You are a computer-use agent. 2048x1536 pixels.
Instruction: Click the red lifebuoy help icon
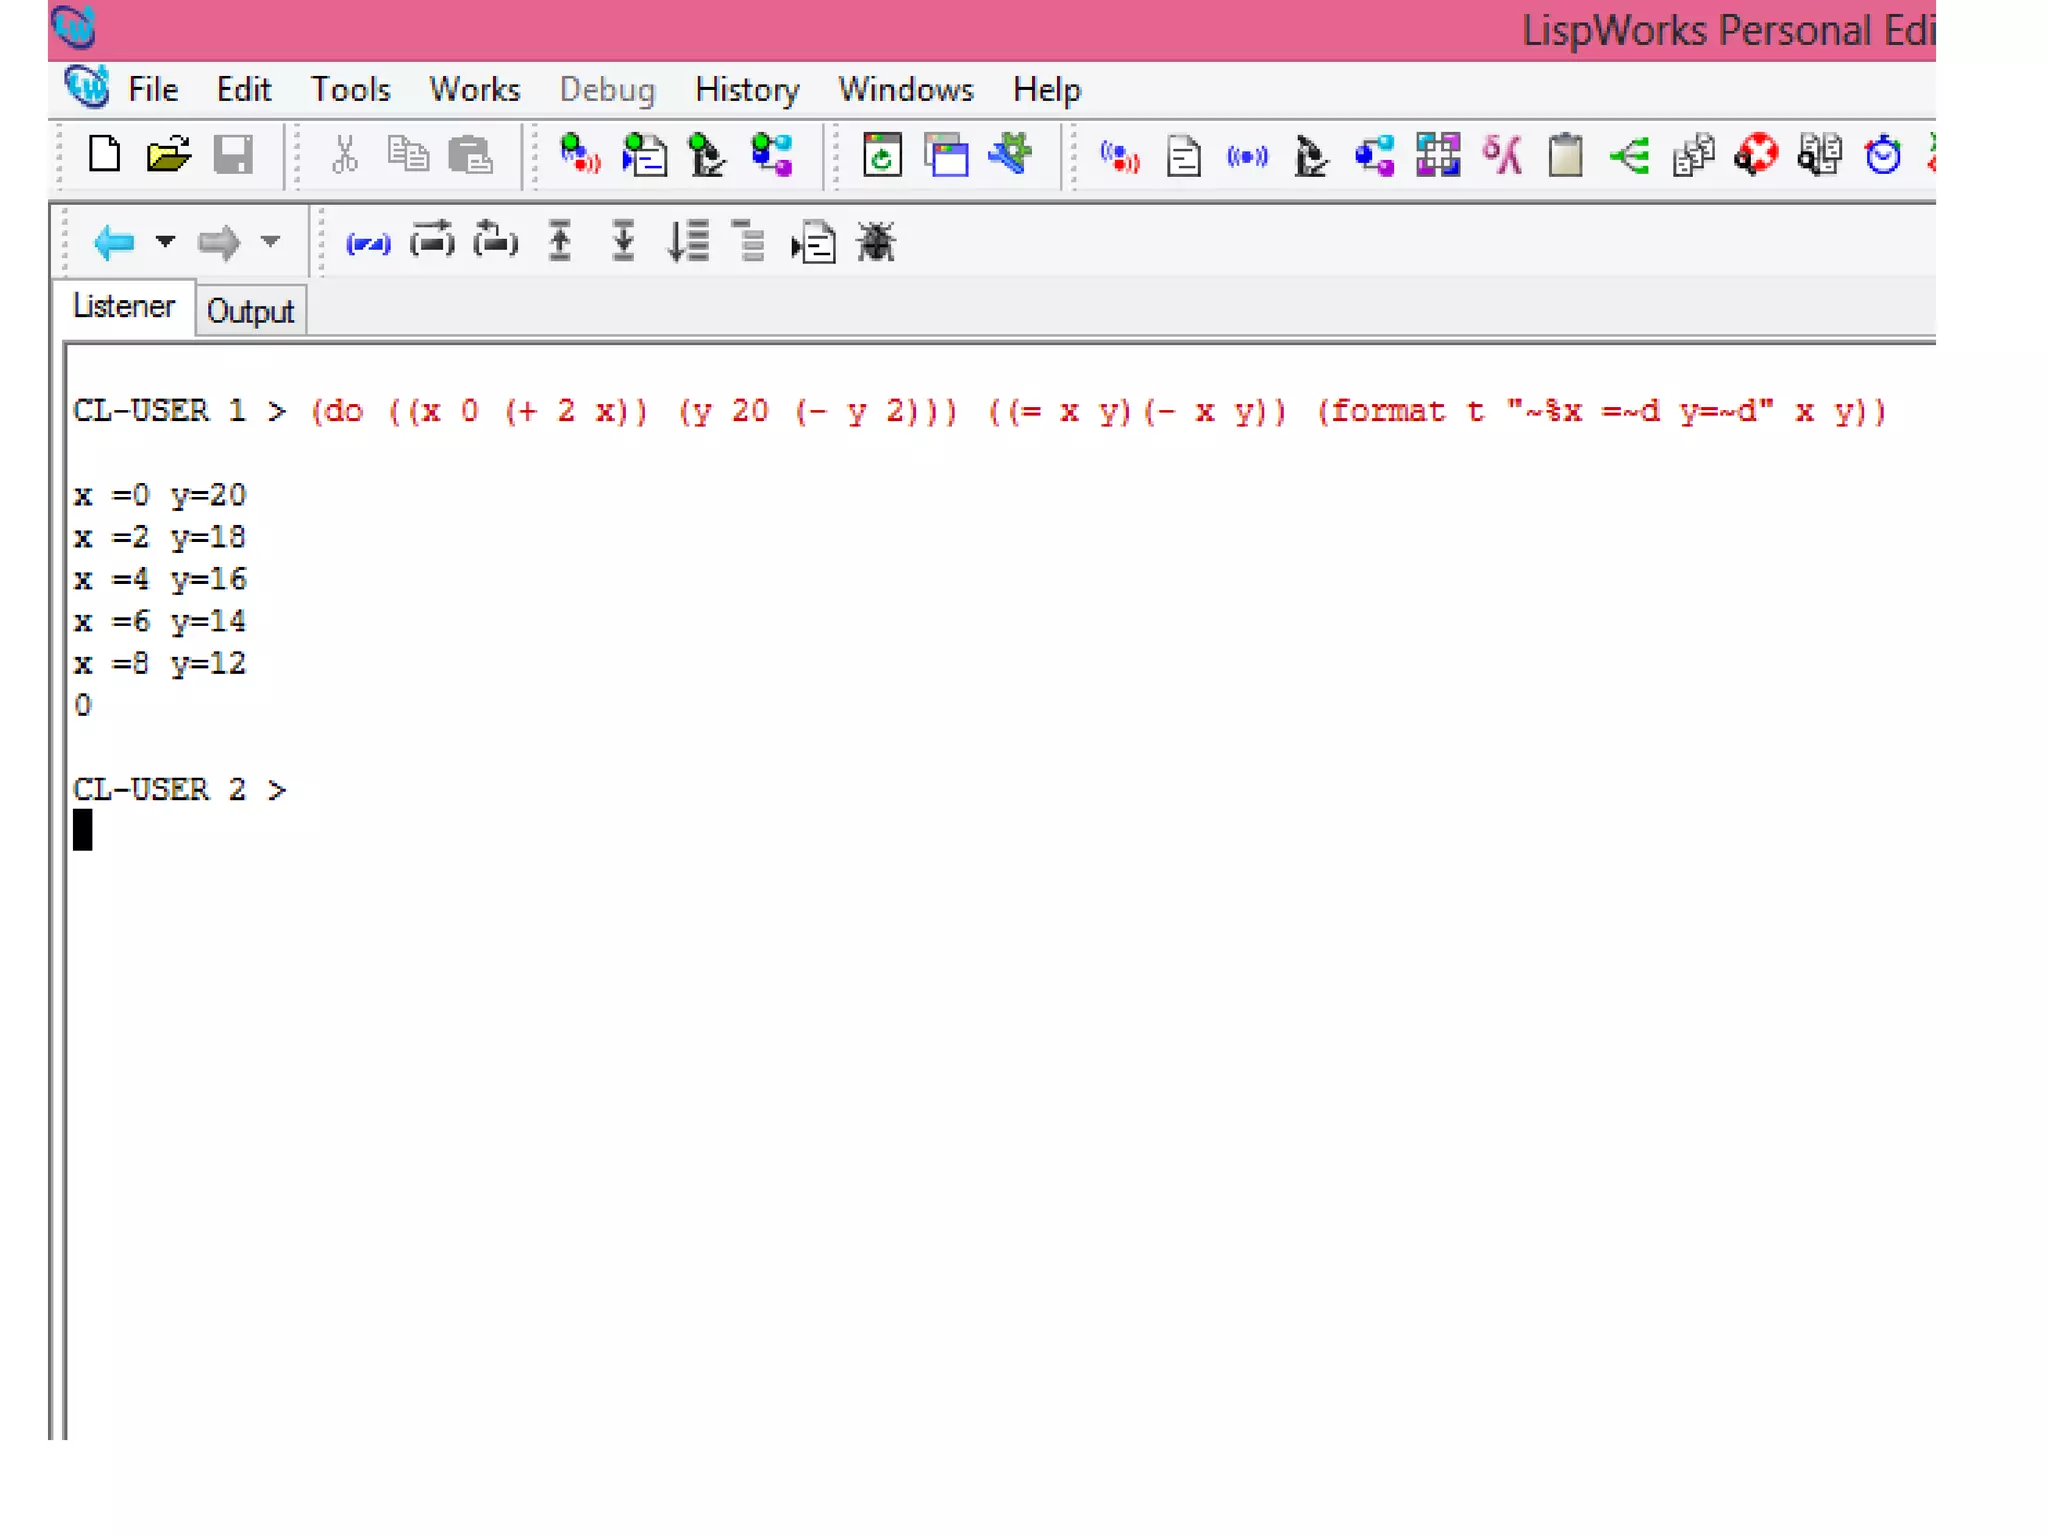(1756, 155)
